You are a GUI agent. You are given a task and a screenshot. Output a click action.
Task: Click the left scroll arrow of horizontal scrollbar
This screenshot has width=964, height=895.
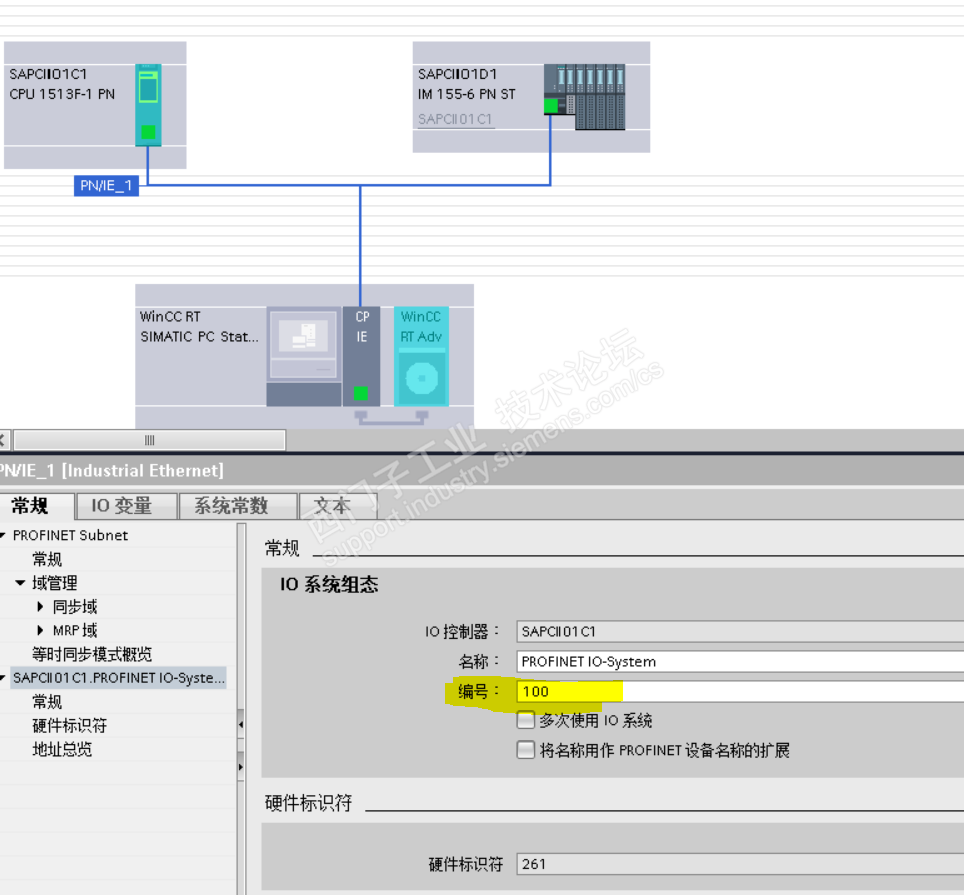tap(3, 440)
